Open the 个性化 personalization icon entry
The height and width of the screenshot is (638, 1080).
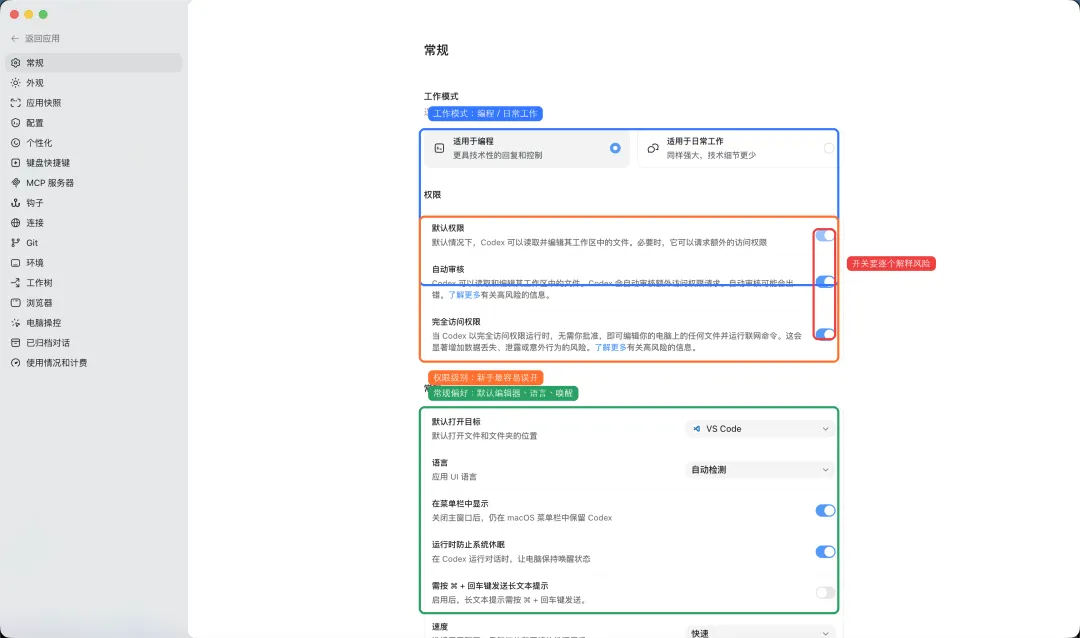15,143
